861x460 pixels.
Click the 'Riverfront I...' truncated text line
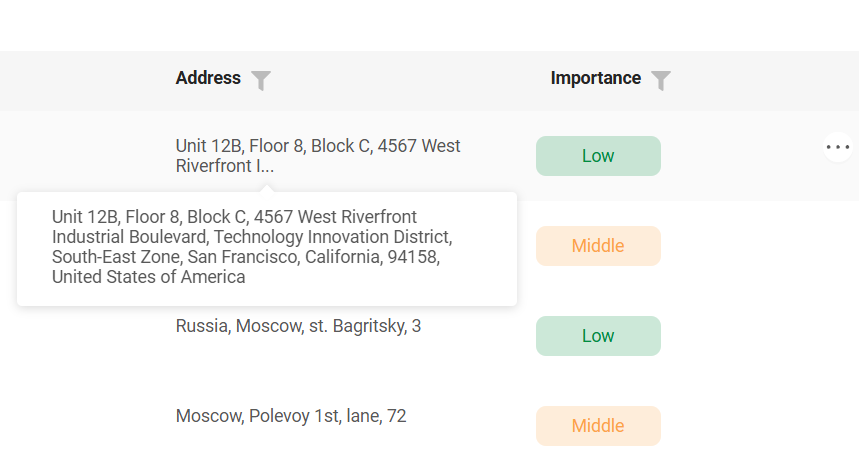(225, 166)
